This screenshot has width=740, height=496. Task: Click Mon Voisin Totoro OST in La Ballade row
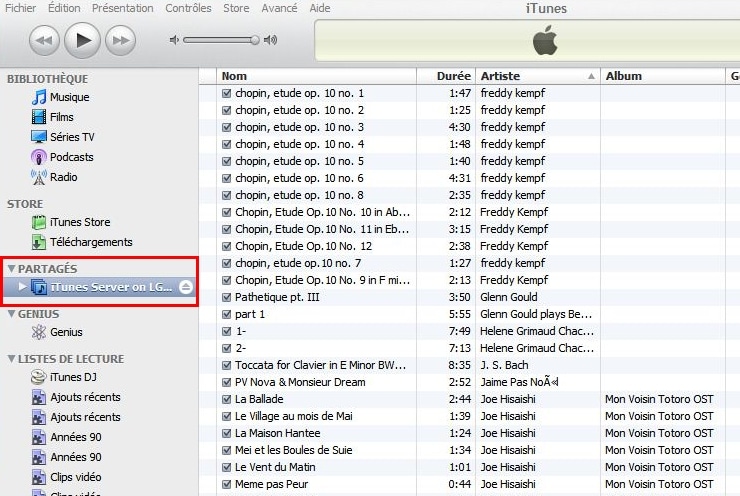659,399
